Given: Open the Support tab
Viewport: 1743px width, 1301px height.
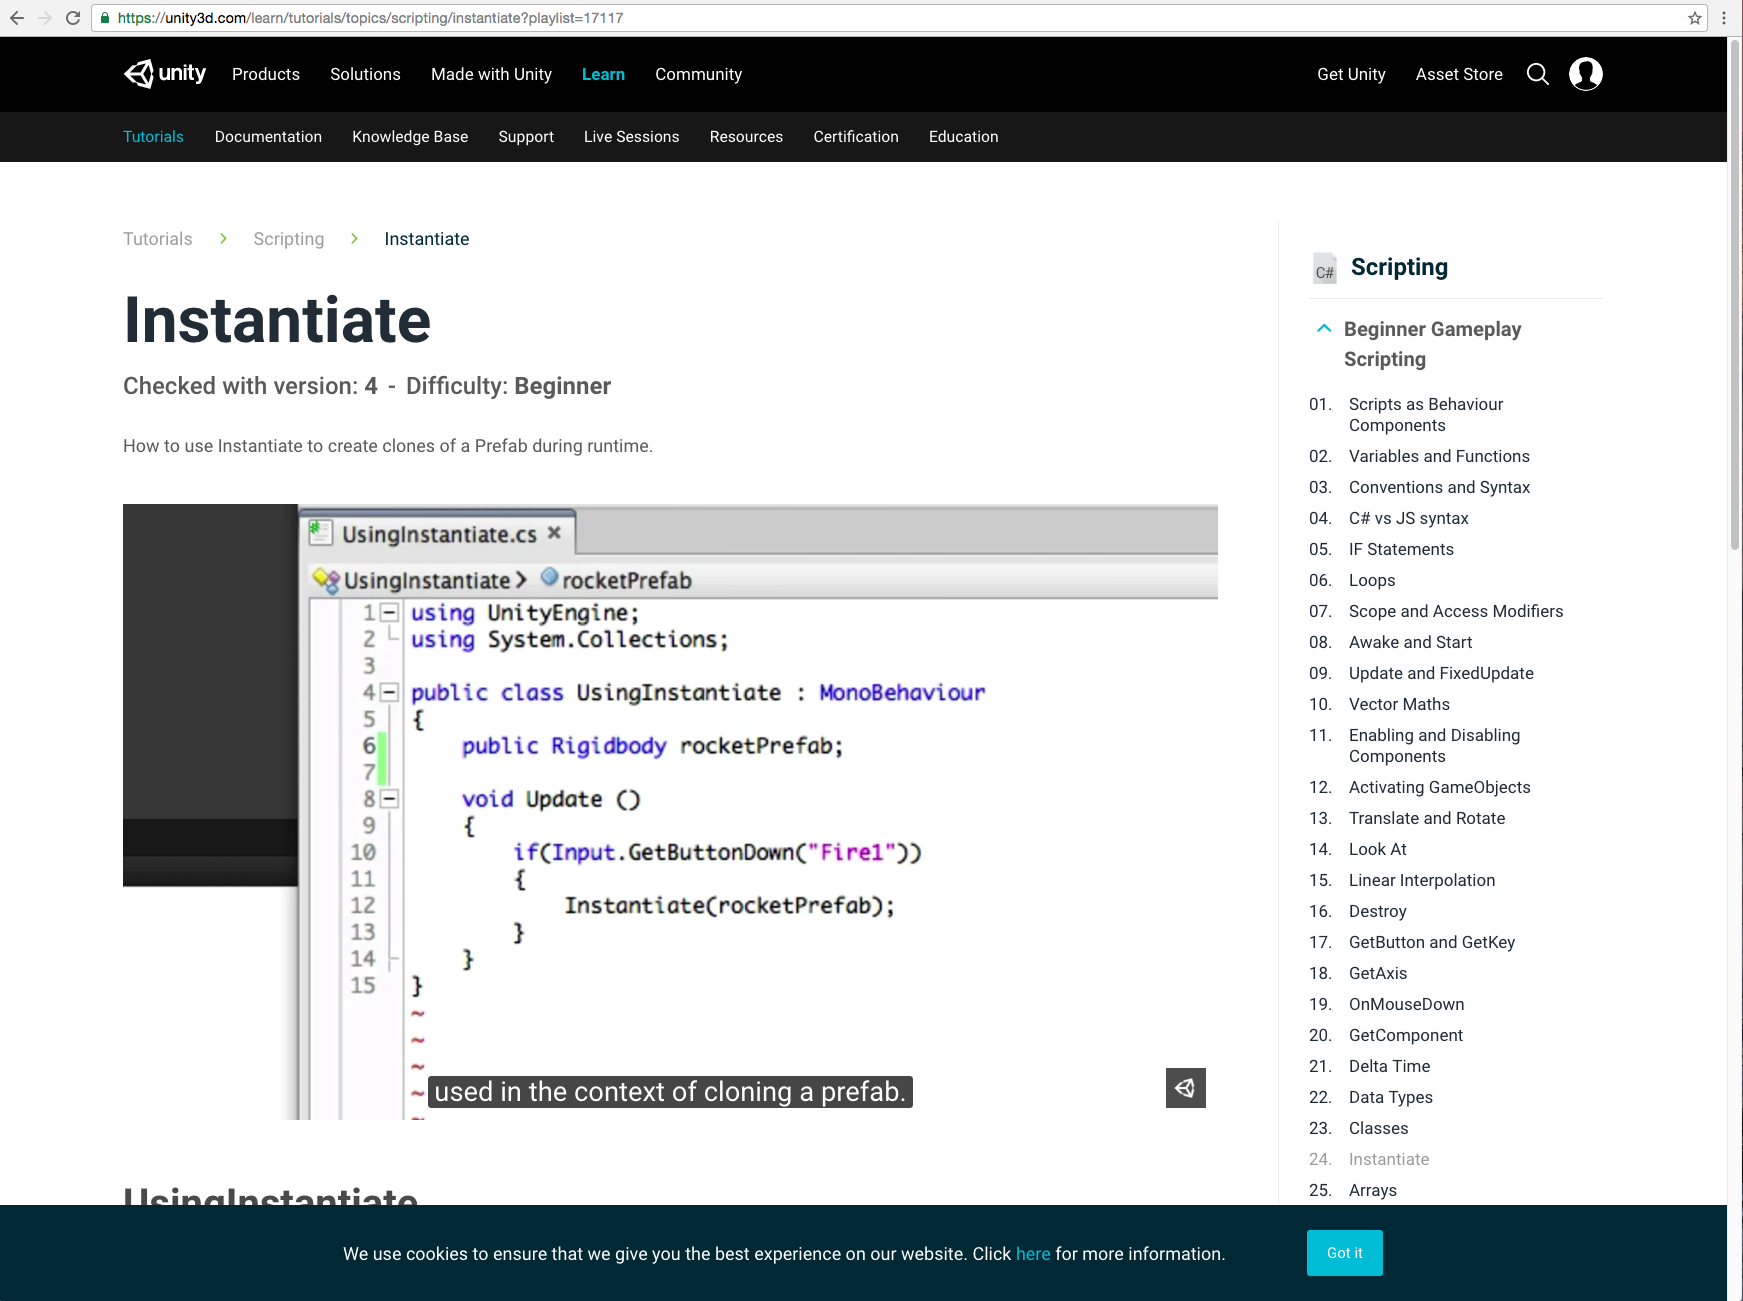Looking at the screenshot, I should [526, 137].
